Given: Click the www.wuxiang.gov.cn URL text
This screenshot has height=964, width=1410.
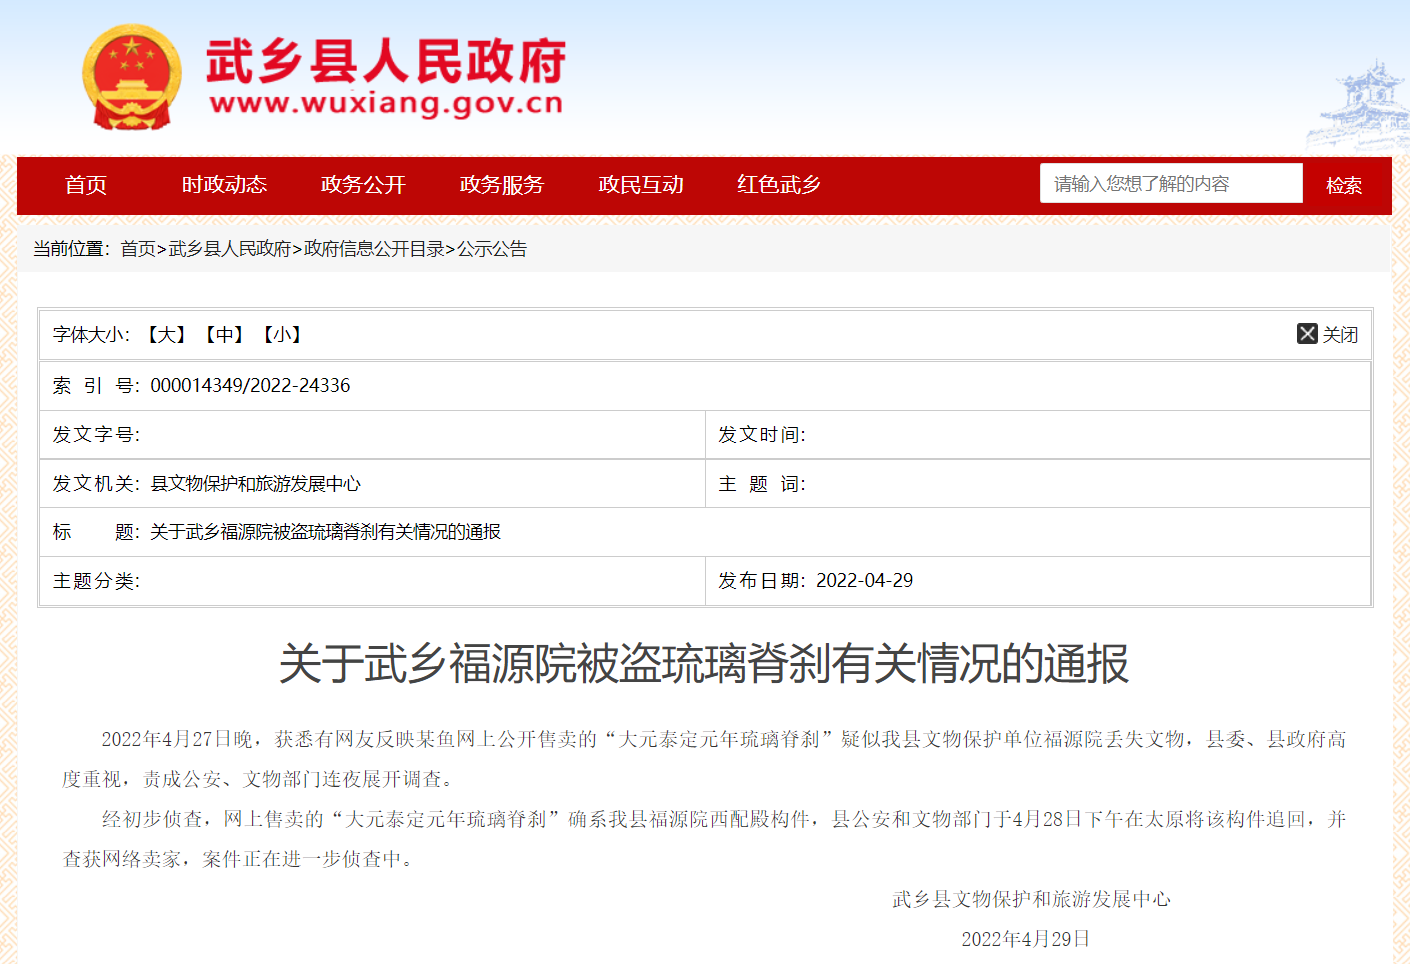Looking at the screenshot, I should [x=386, y=104].
